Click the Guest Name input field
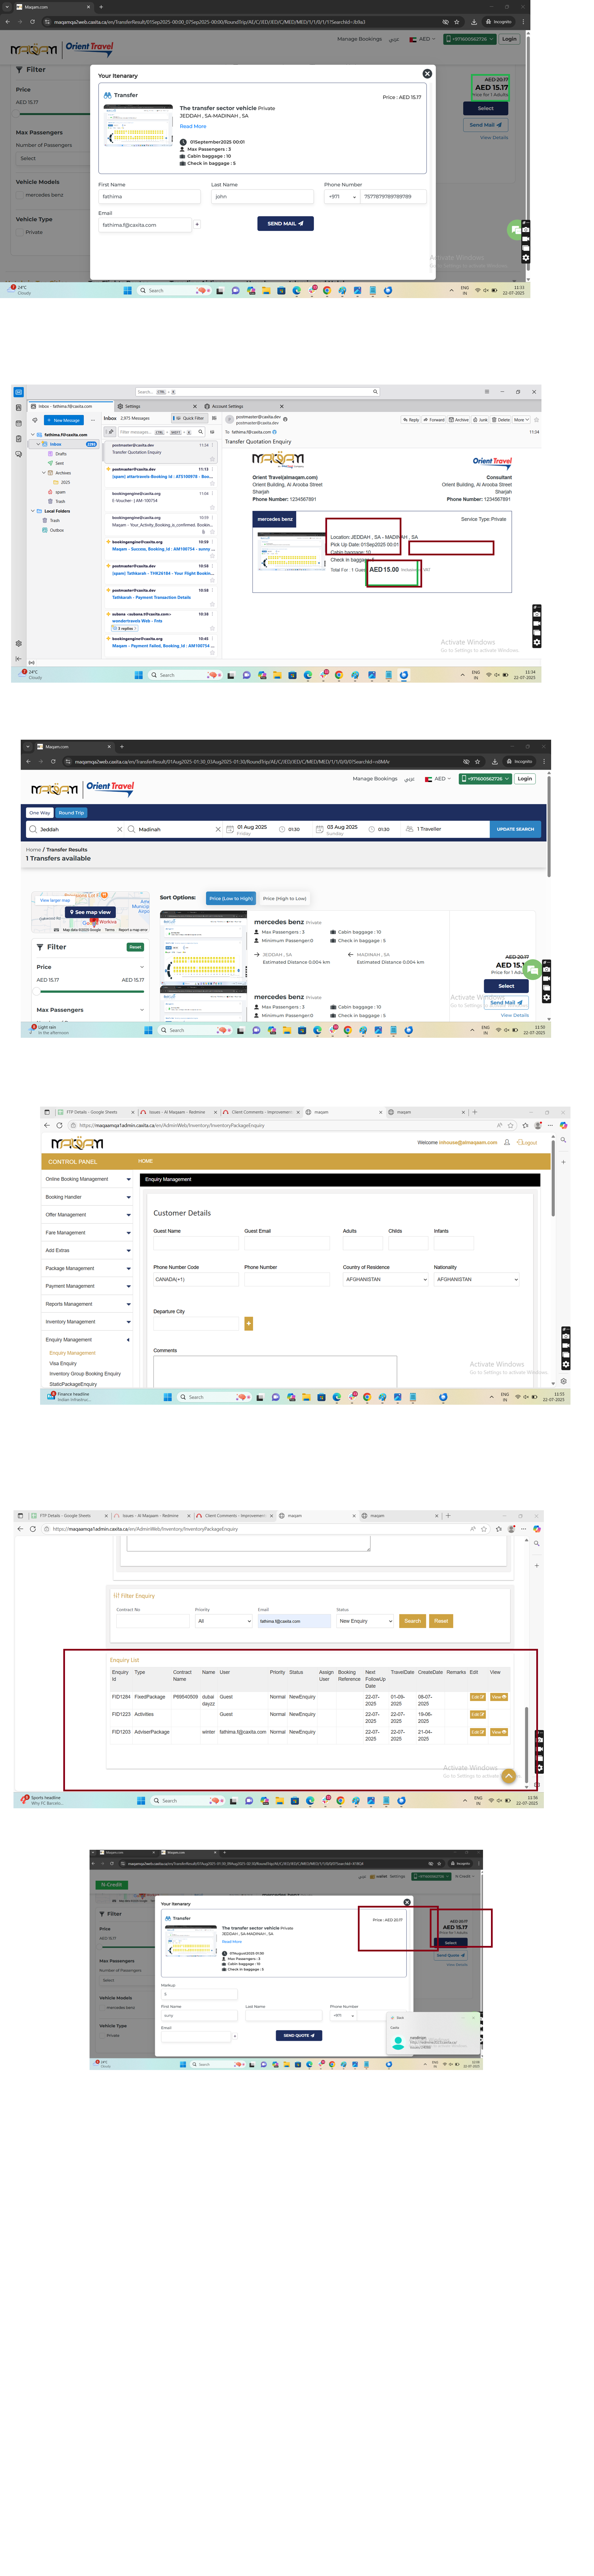 coord(195,1243)
